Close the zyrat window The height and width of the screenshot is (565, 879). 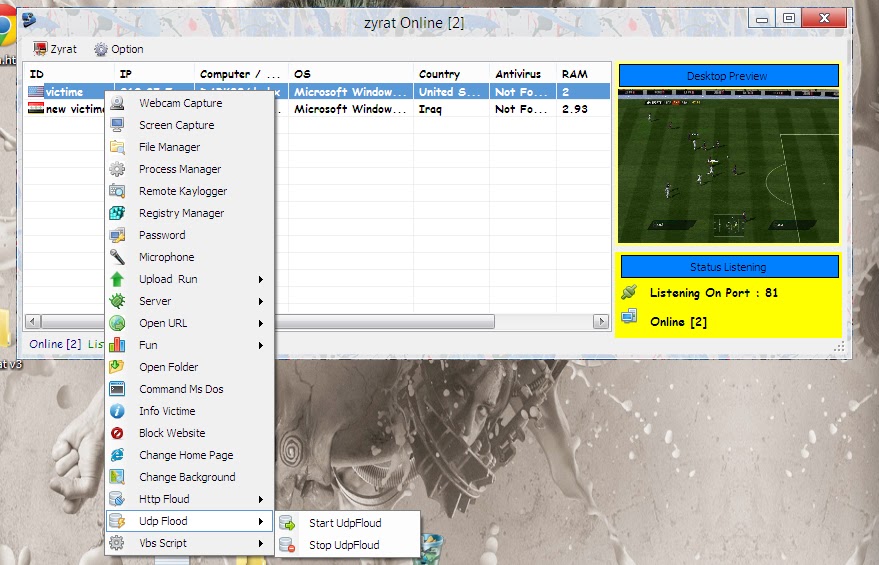click(x=824, y=18)
